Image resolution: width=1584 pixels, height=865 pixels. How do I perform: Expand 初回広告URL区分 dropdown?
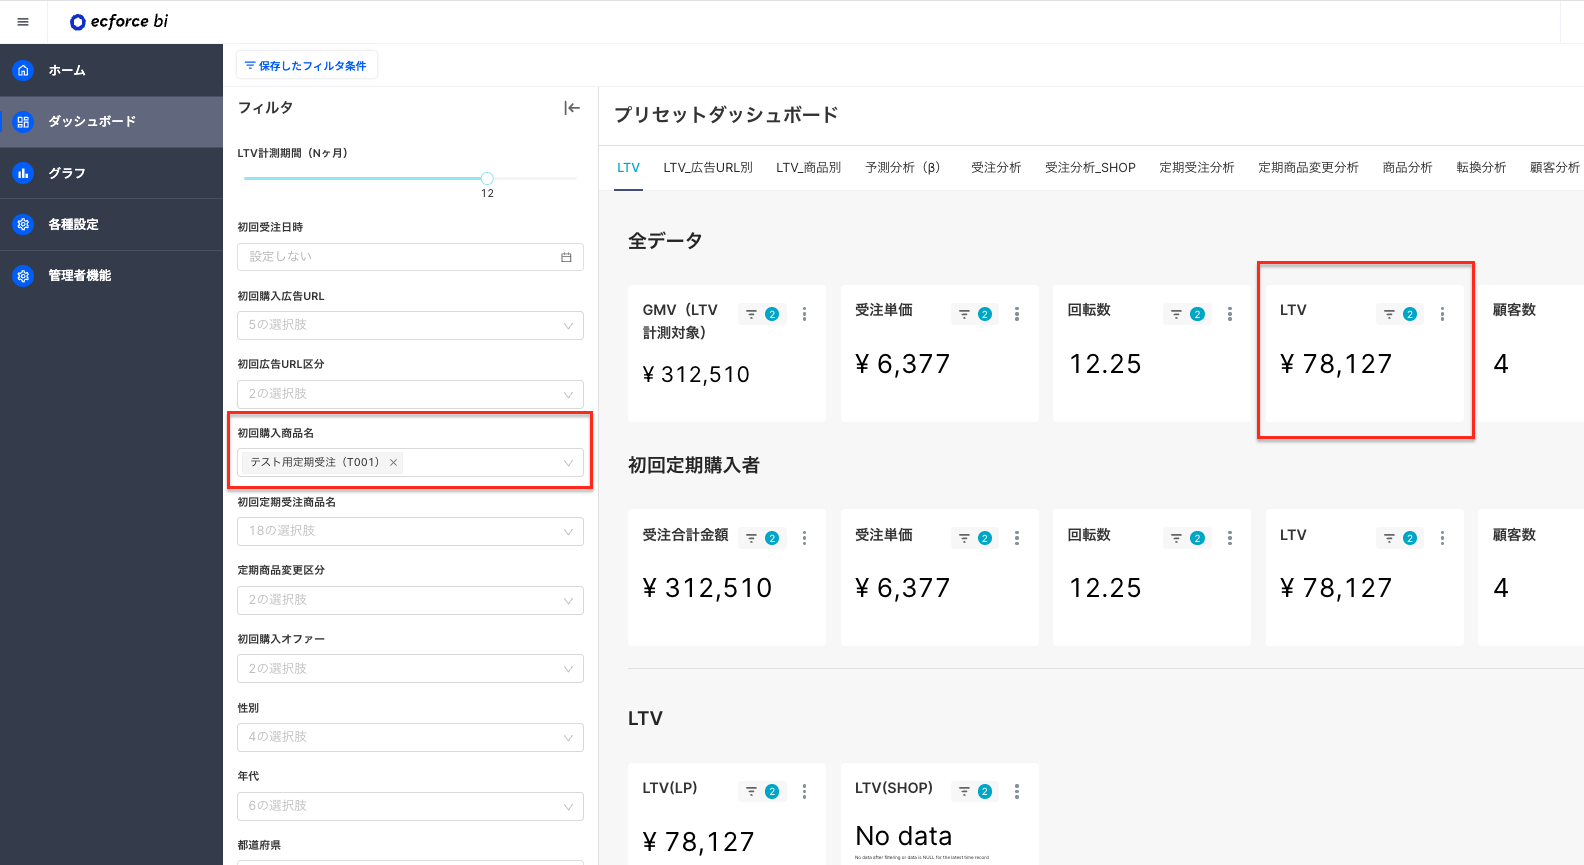(410, 394)
